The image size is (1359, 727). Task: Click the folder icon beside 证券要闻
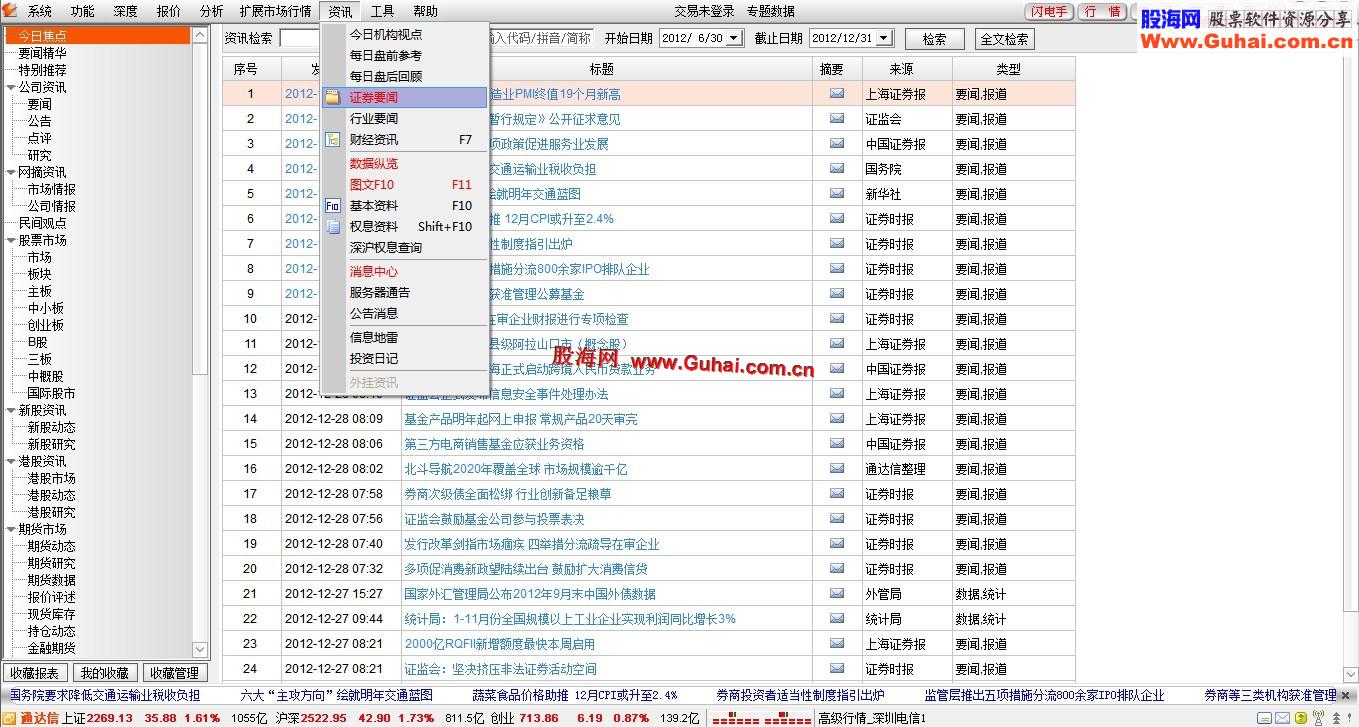tap(333, 98)
